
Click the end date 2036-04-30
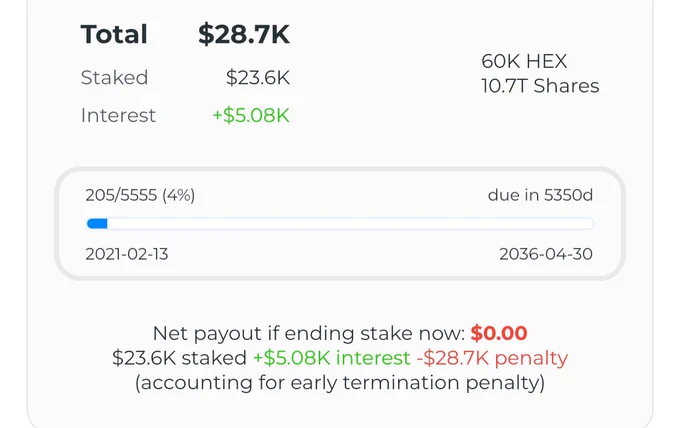click(x=546, y=254)
